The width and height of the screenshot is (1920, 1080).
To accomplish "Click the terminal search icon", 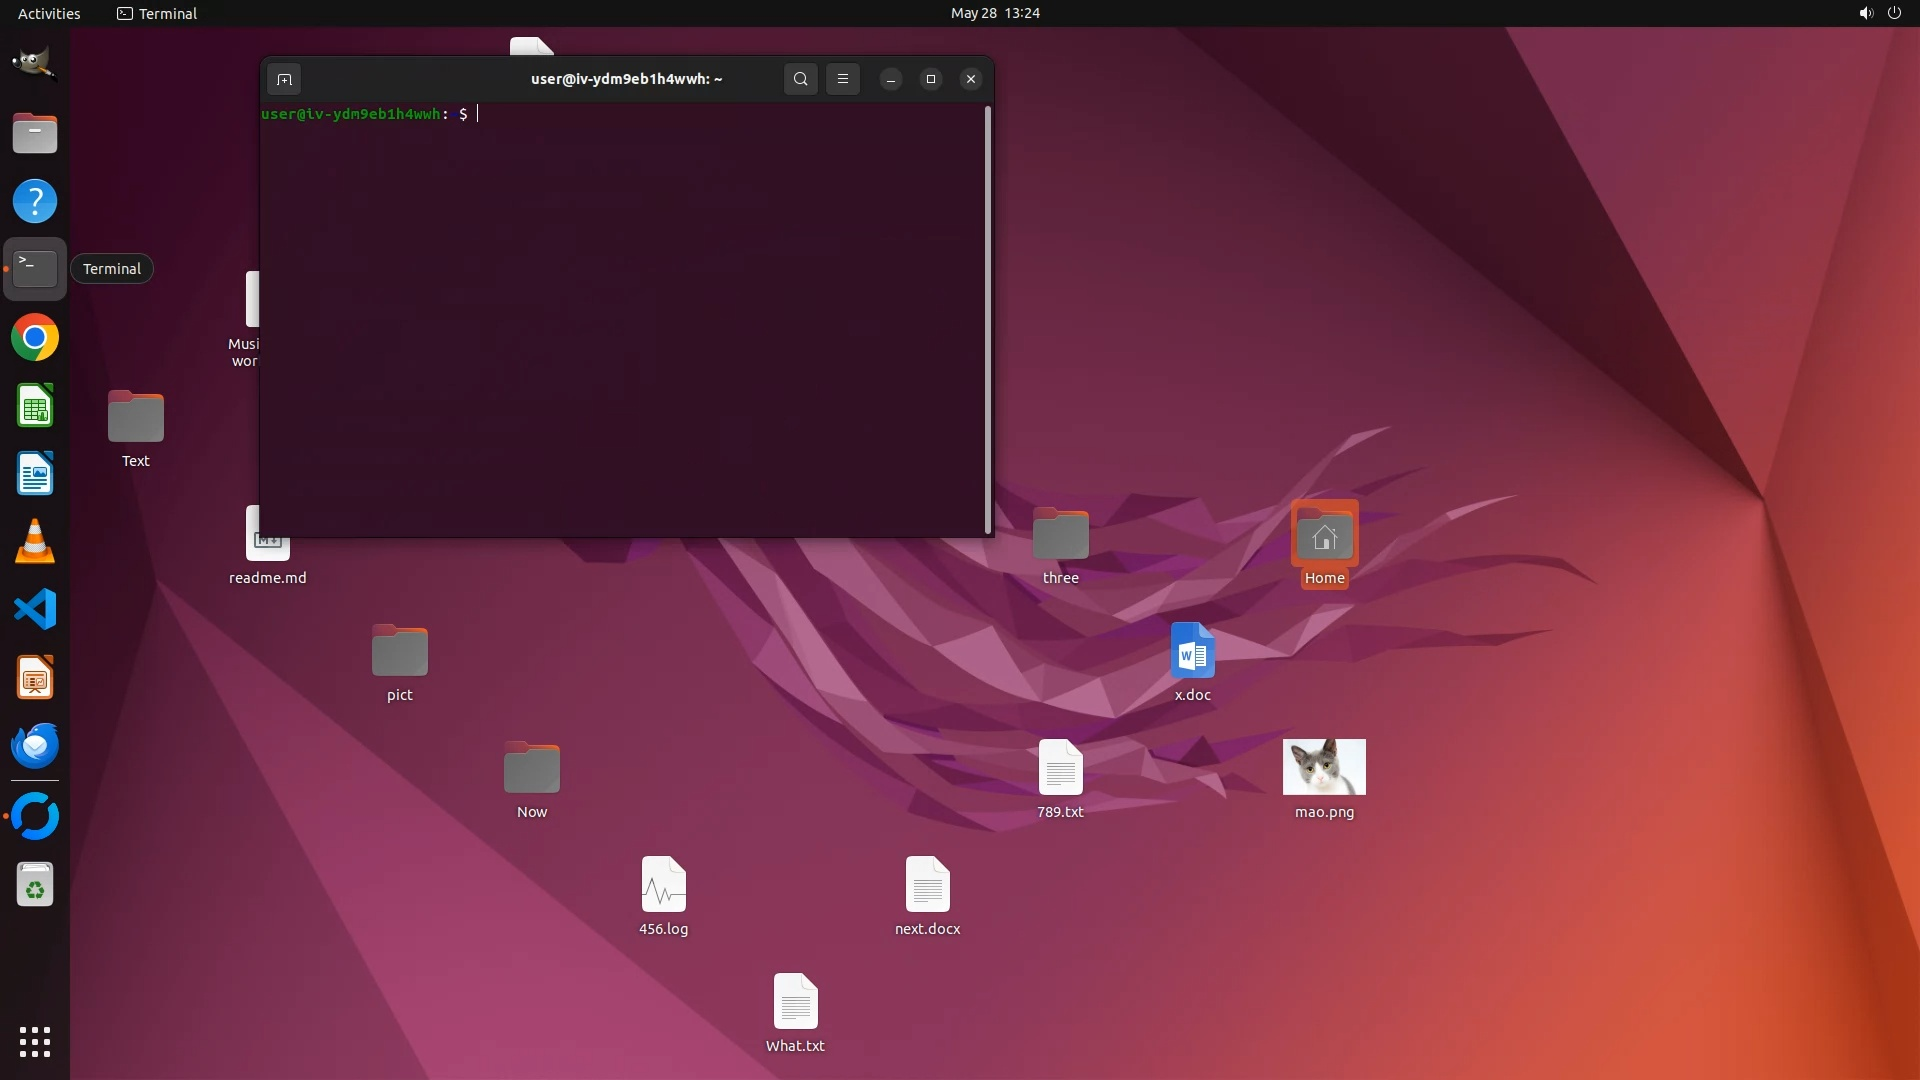I will [800, 79].
